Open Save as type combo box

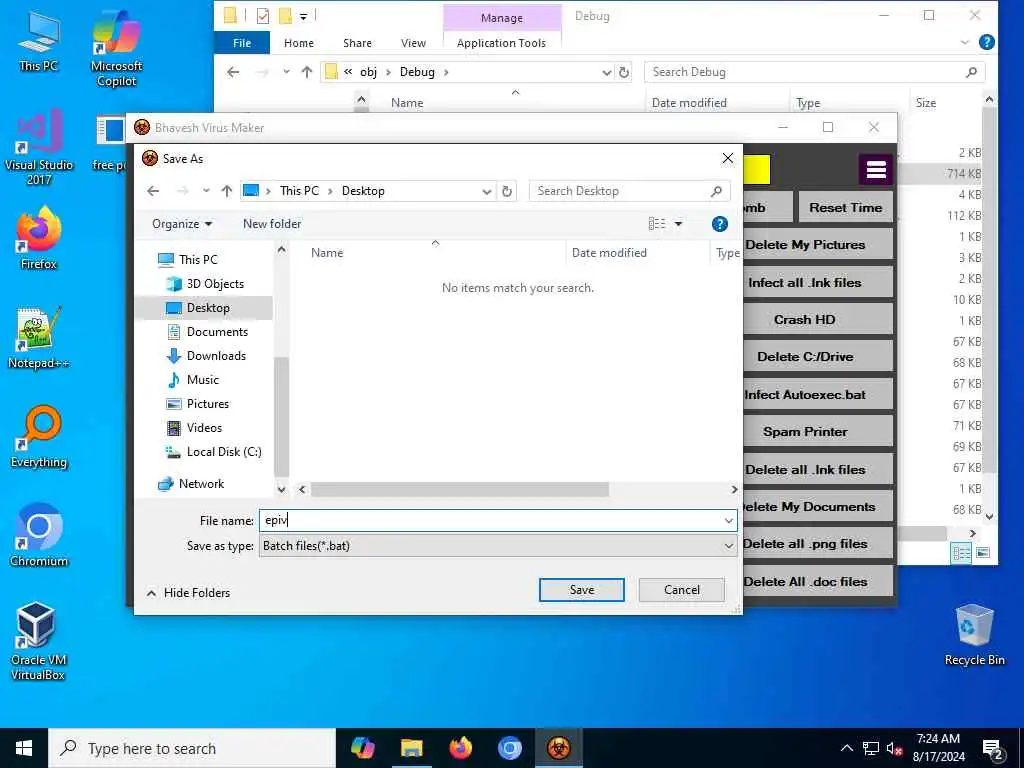[x=498, y=546]
